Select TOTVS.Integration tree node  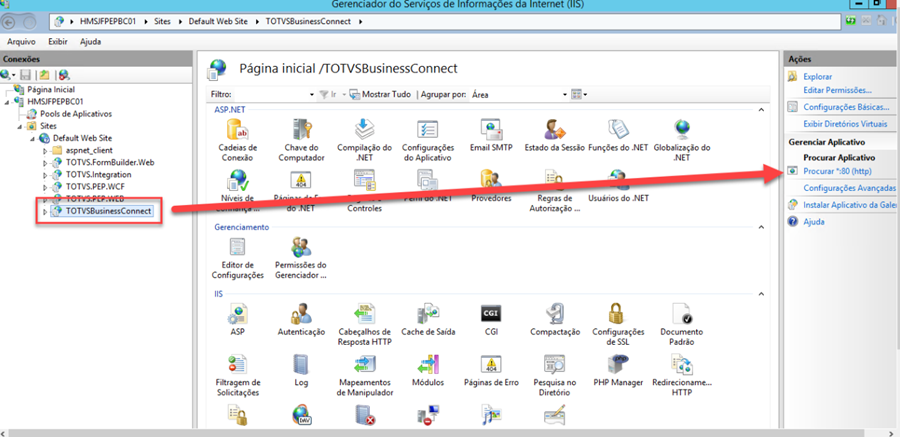click(x=98, y=174)
